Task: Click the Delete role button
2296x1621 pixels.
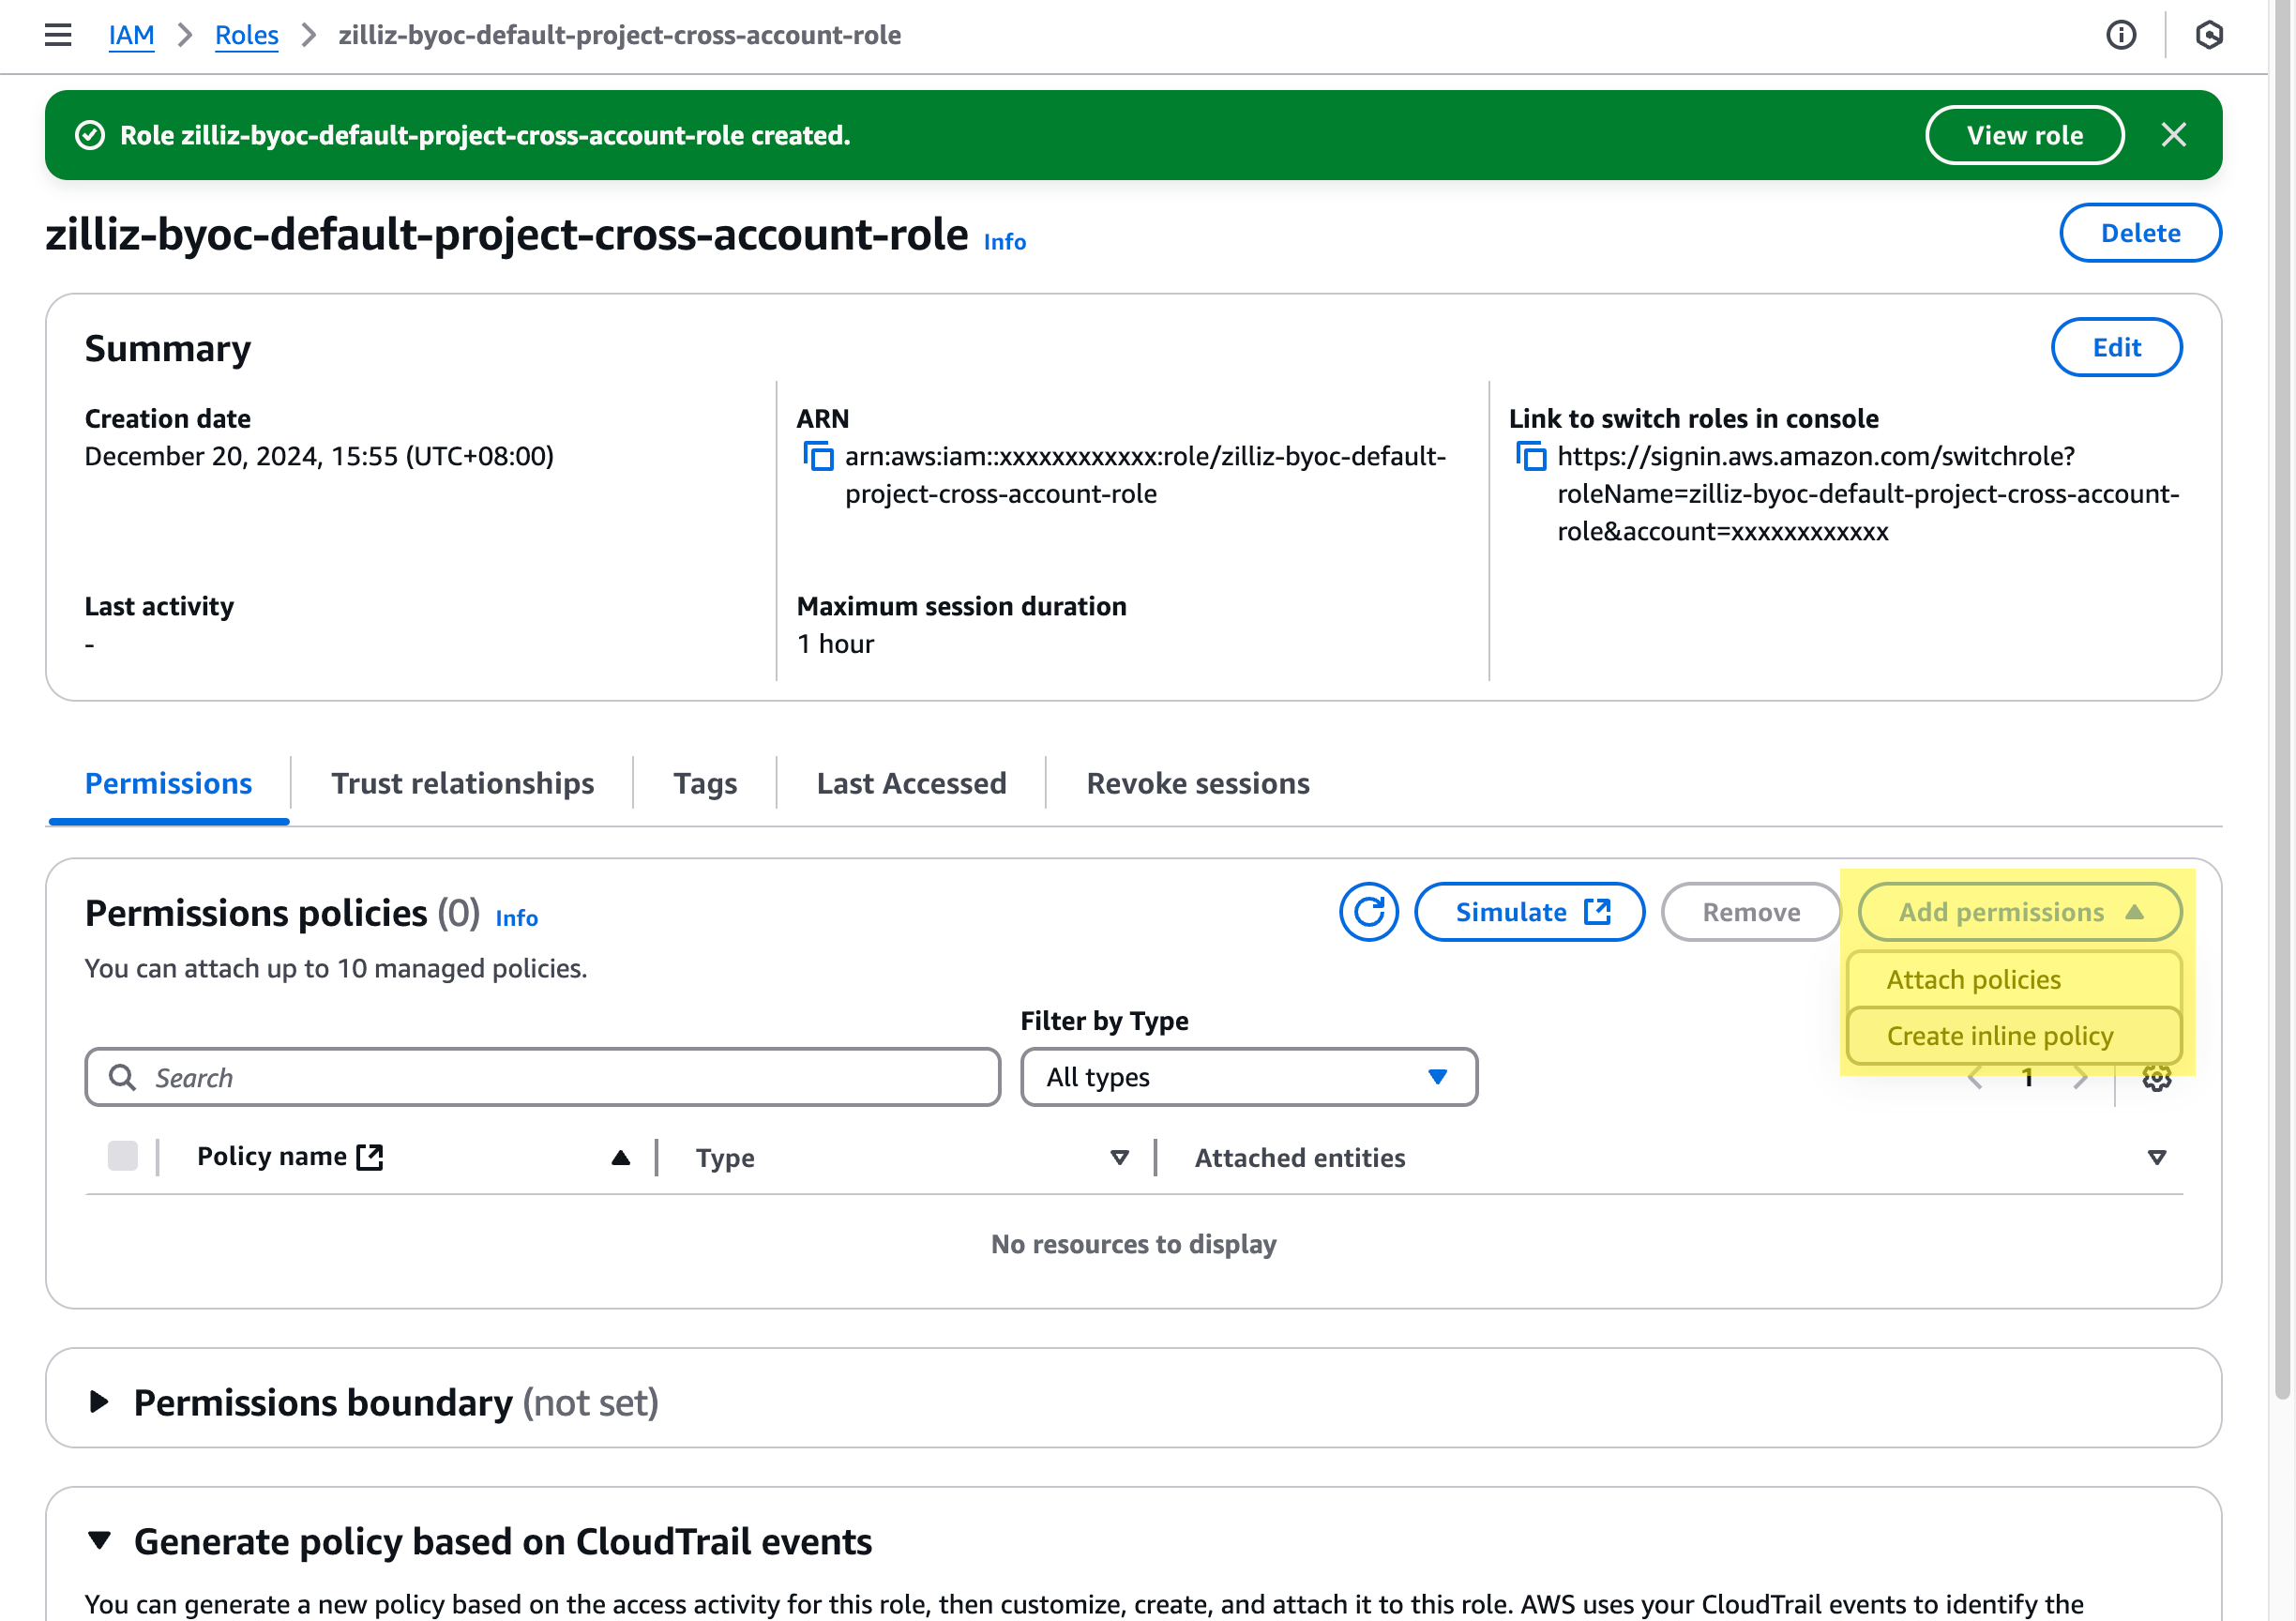Action: (2138, 230)
